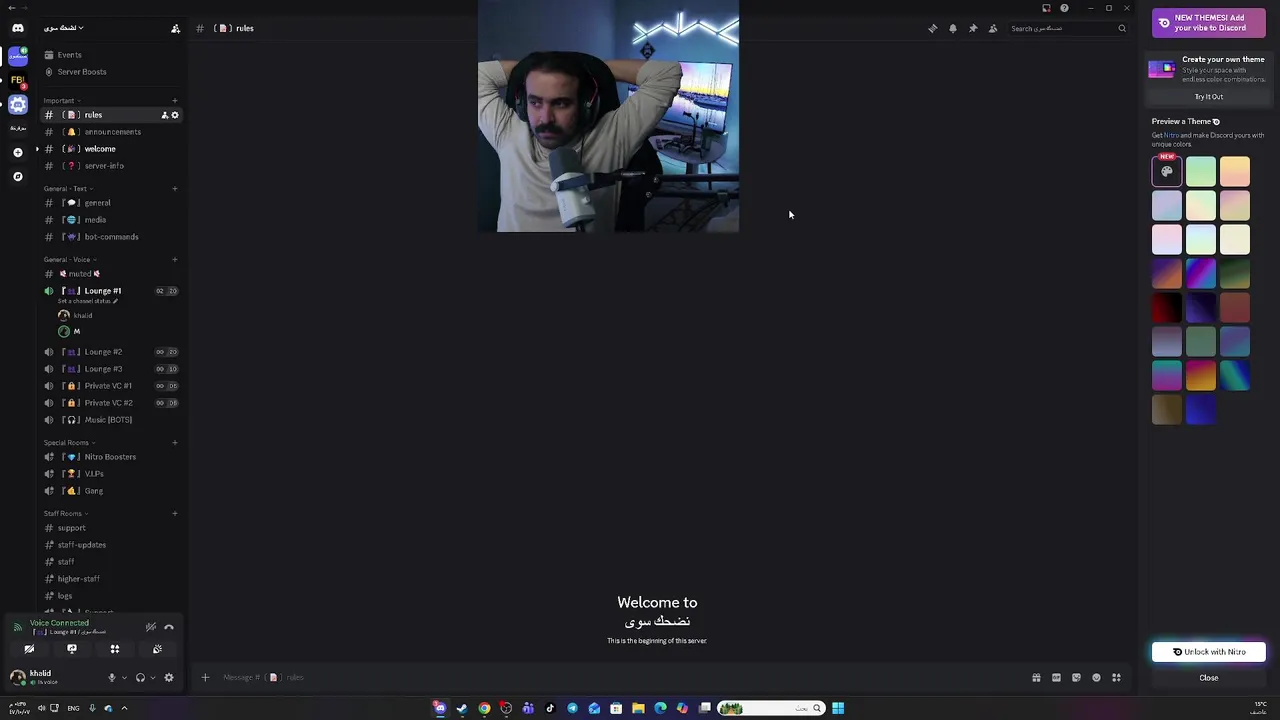Start an Activity from voice panel
The image size is (1280, 720).
coord(115,649)
